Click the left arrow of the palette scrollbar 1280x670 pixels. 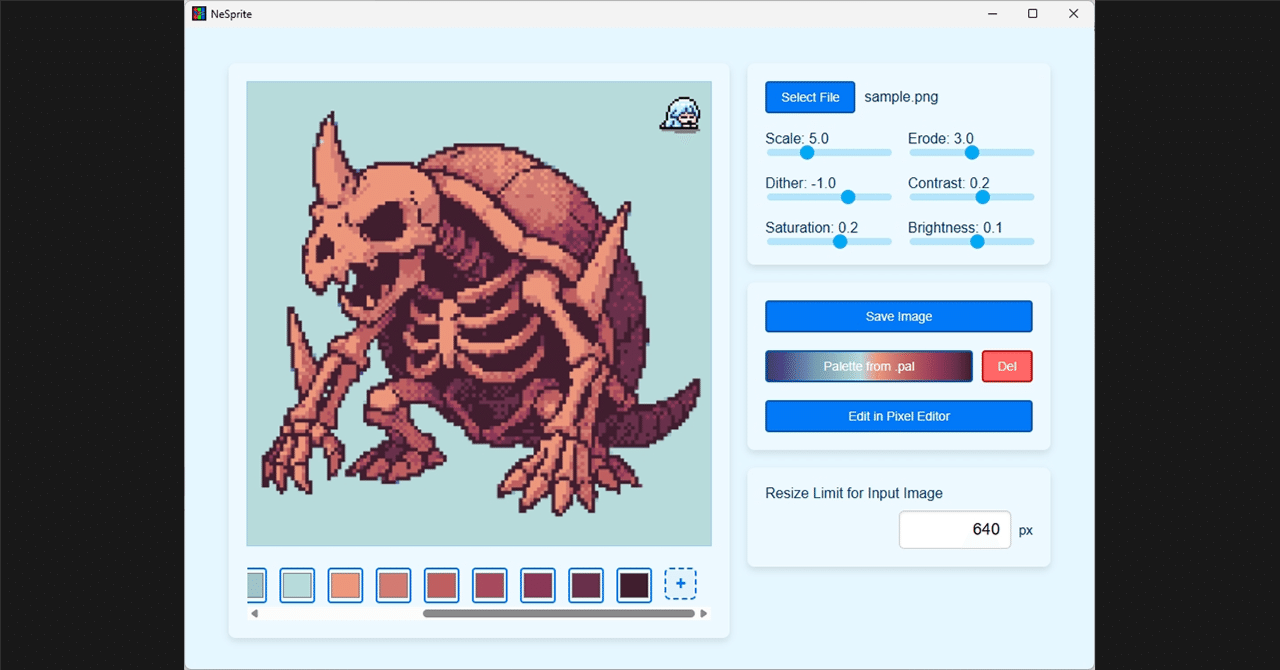coord(253,613)
